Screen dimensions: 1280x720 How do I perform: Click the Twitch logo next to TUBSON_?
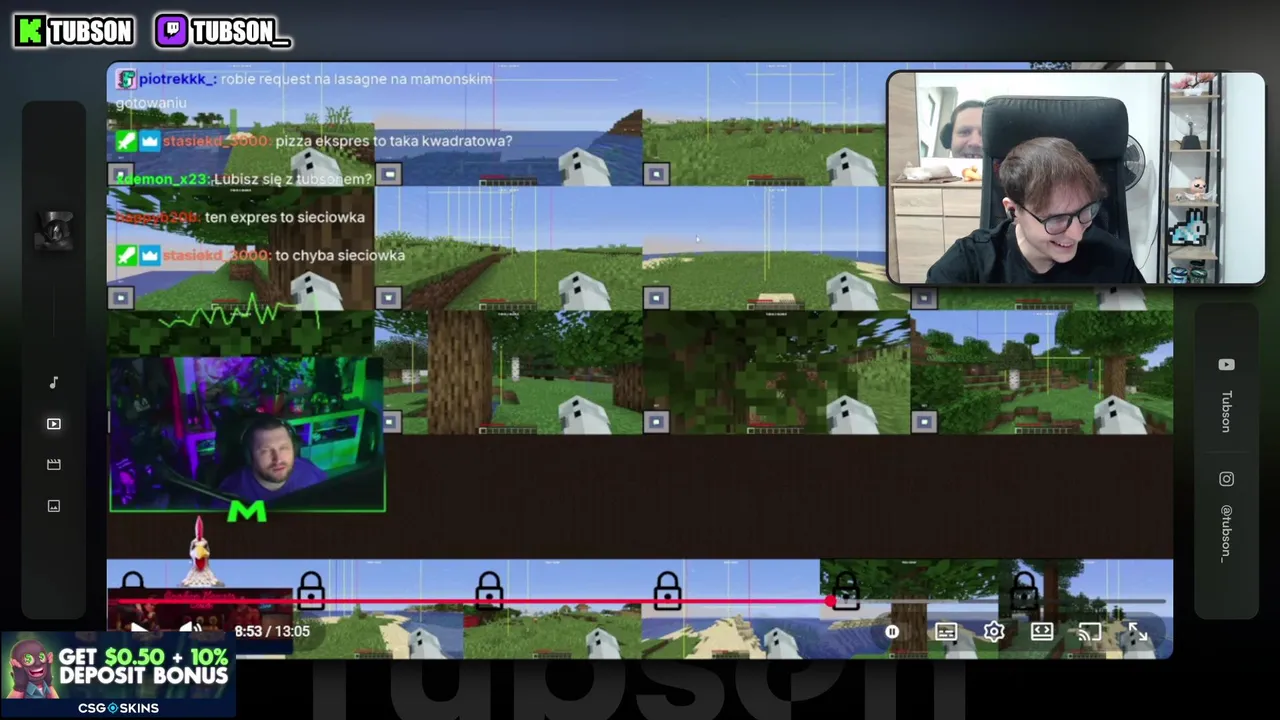point(171,31)
